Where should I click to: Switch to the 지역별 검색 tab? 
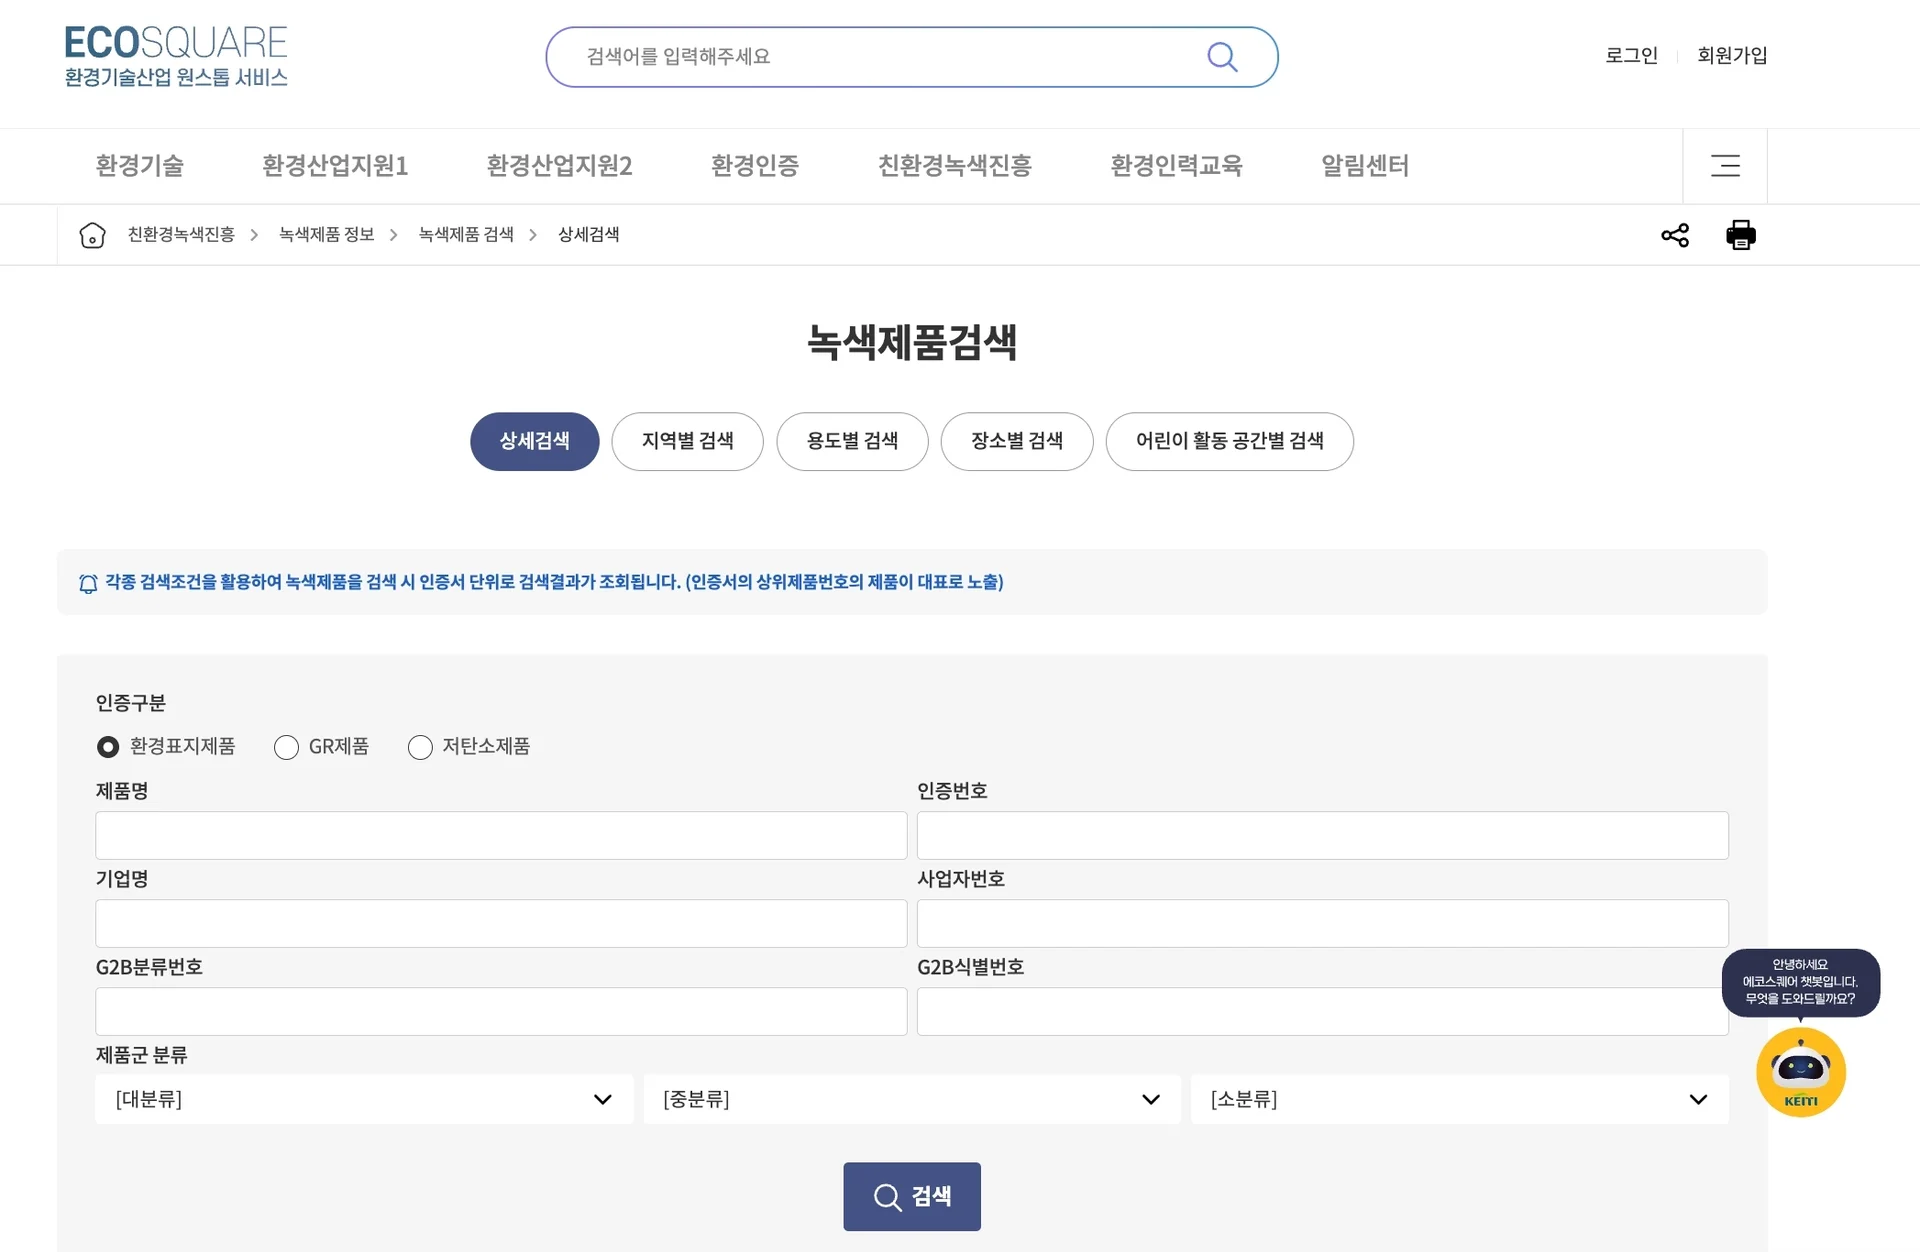pyautogui.click(x=687, y=441)
